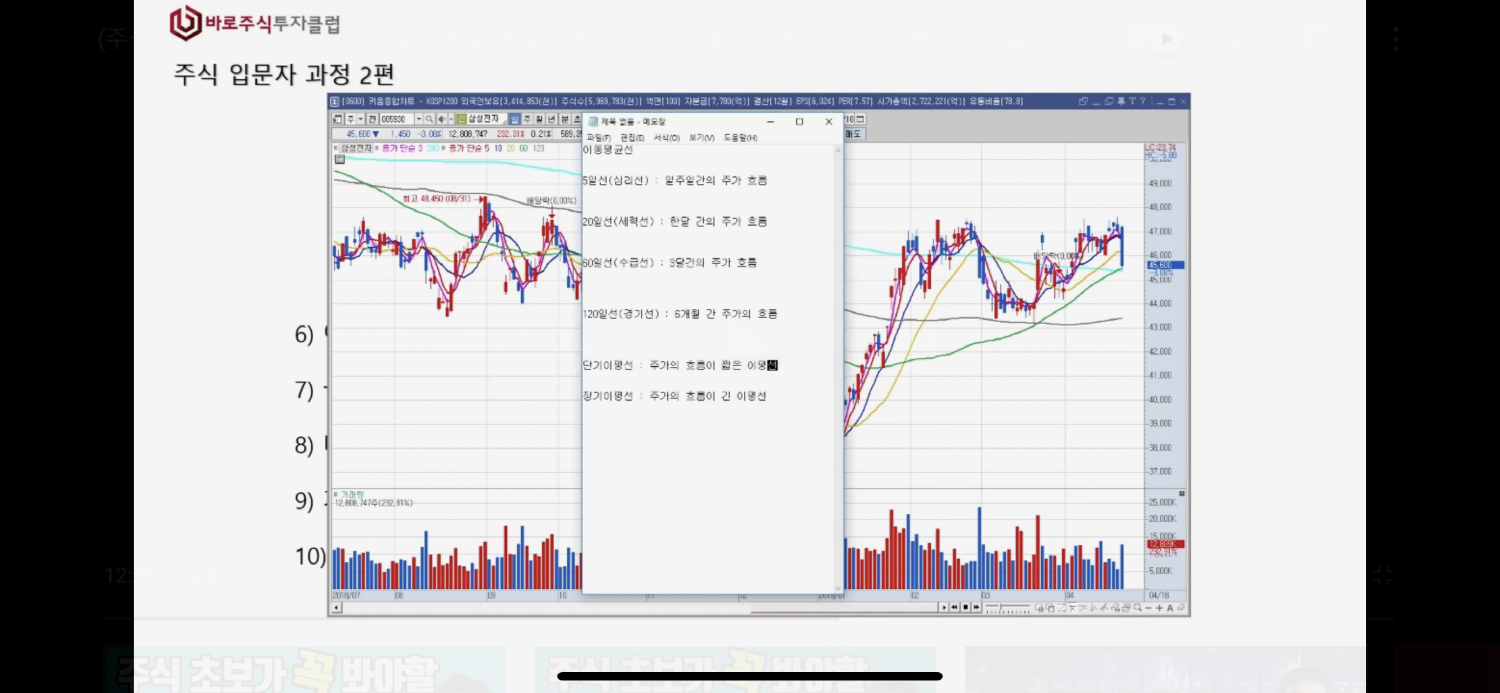
Task: Click the Notepad line 20일선(세력선)
Action: point(675,222)
